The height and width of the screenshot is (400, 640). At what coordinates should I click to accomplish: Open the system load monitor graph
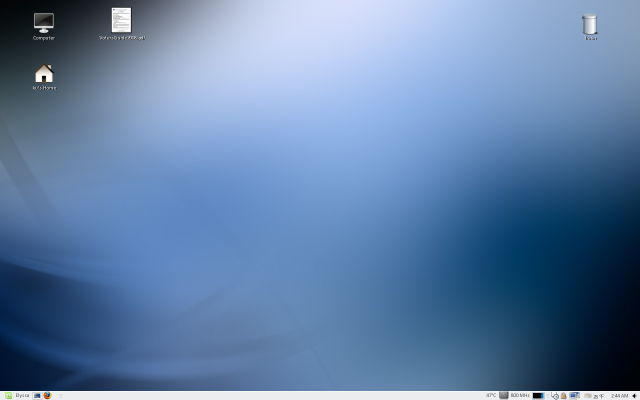[x=538, y=396]
